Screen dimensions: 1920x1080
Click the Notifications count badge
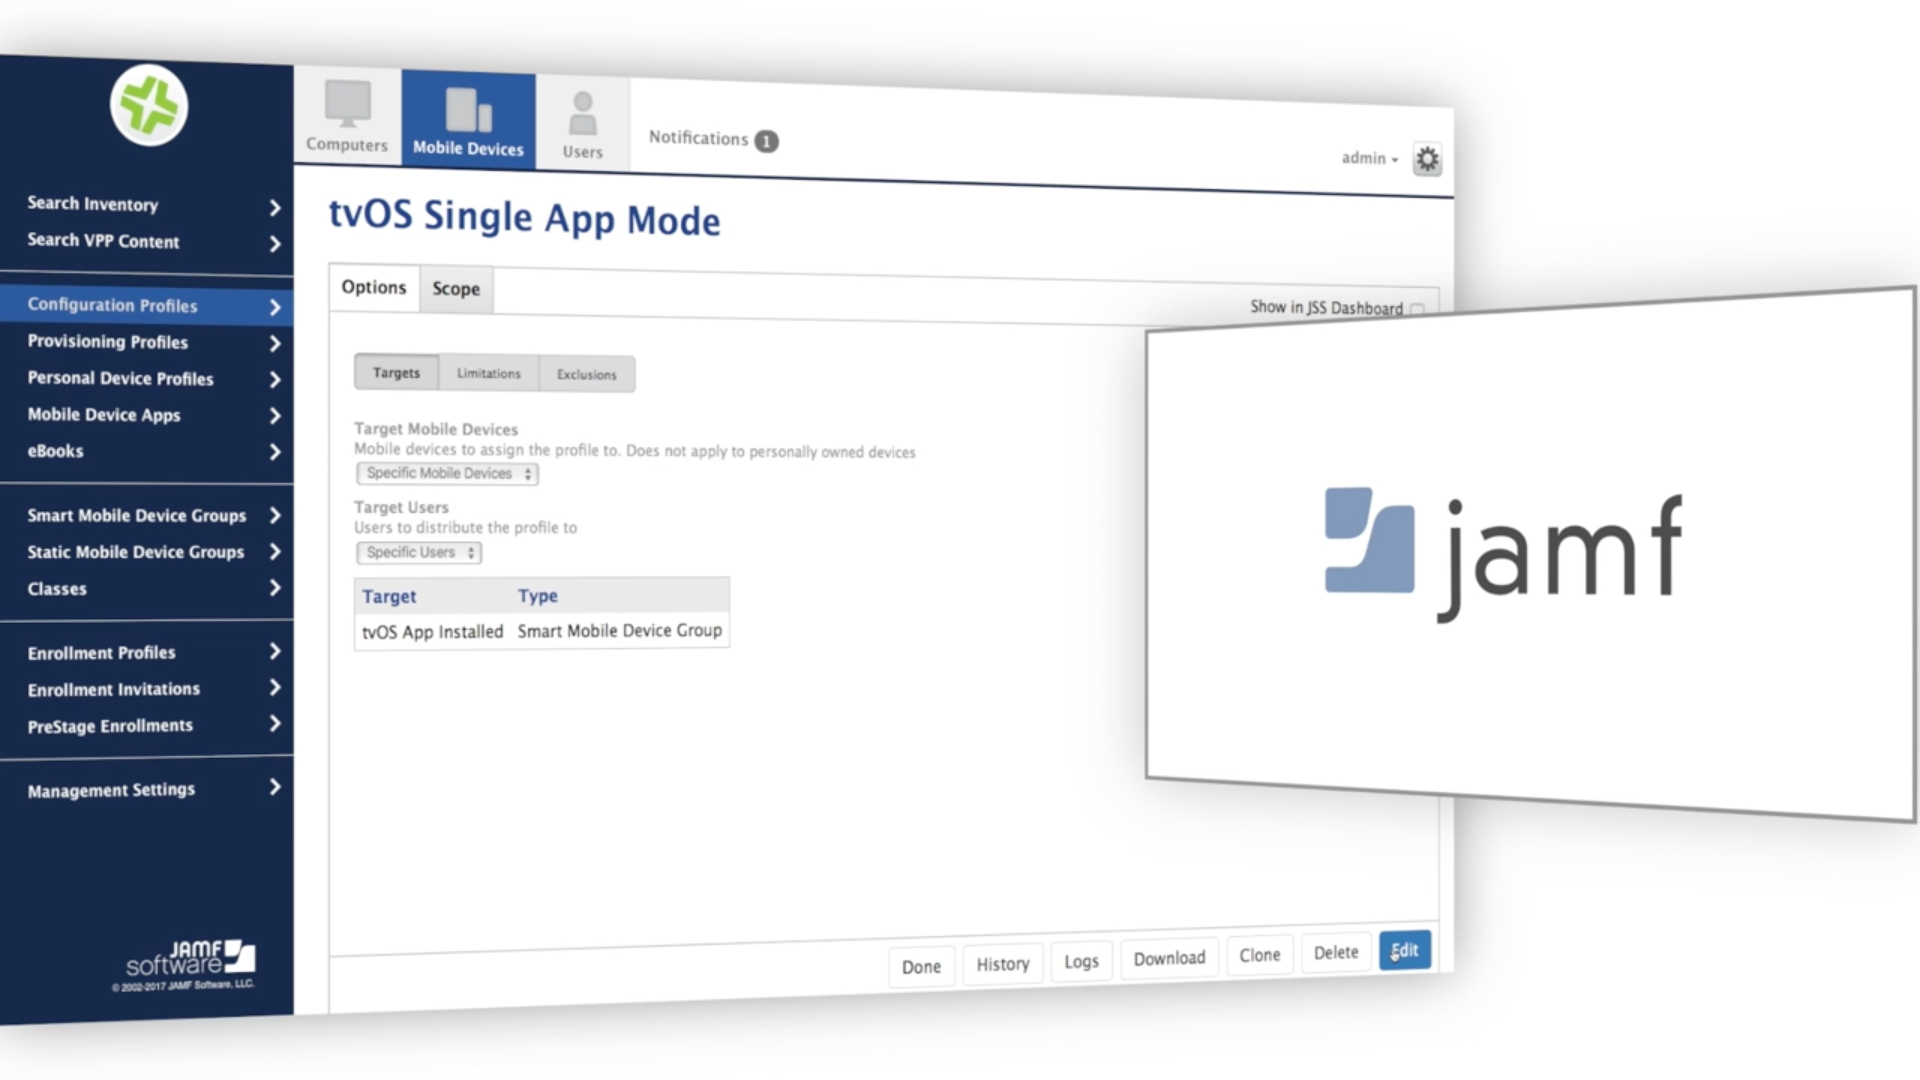pyautogui.click(x=766, y=141)
